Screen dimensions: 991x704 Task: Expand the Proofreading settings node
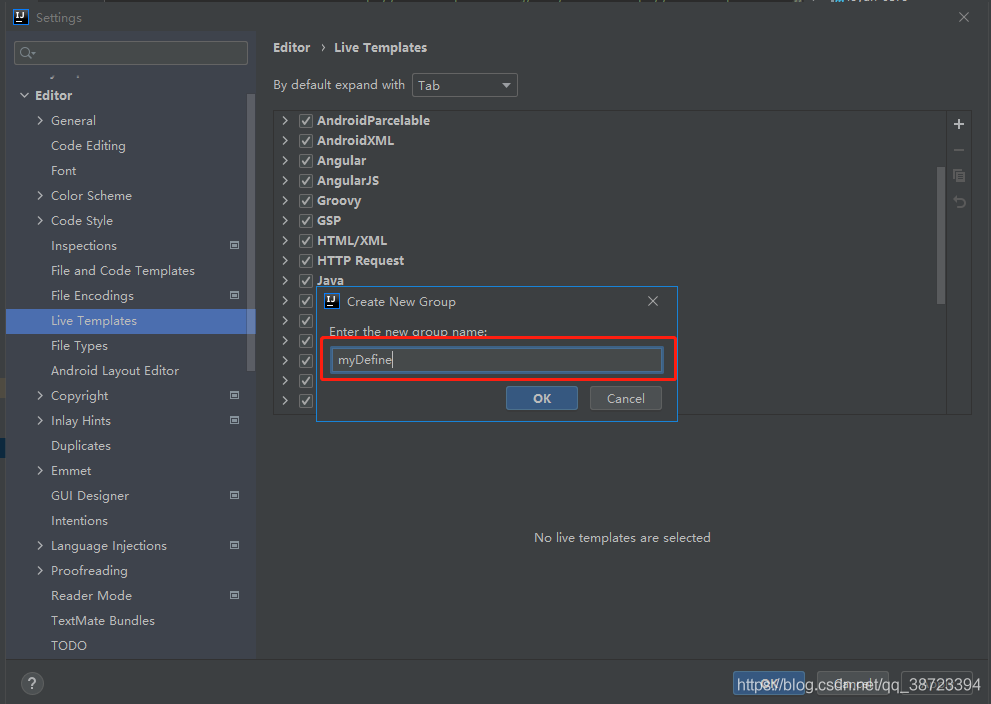tap(40, 571)
